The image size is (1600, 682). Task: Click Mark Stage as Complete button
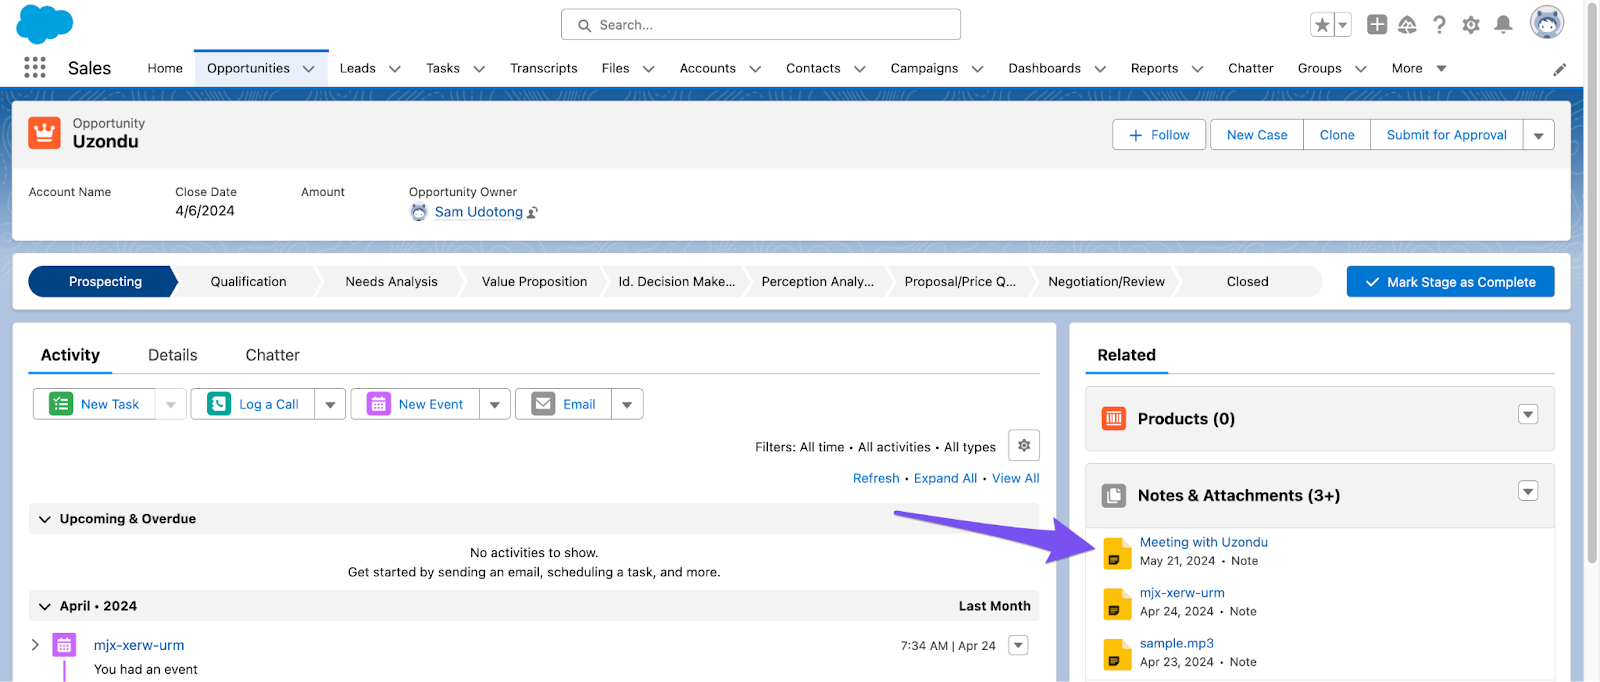(x=1450, y=282)
